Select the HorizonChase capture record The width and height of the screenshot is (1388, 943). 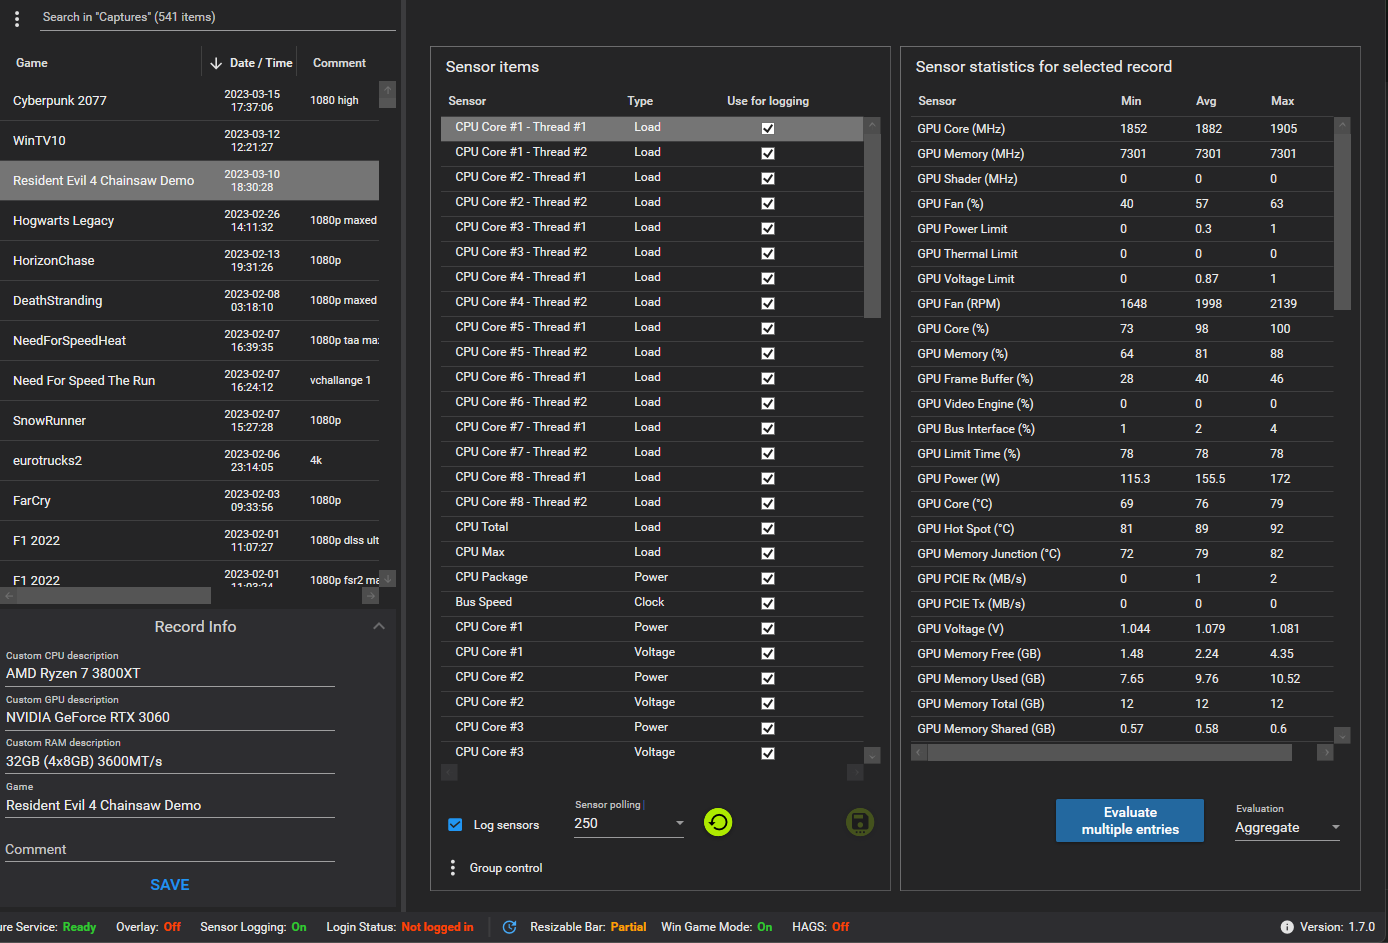(189, 261)
